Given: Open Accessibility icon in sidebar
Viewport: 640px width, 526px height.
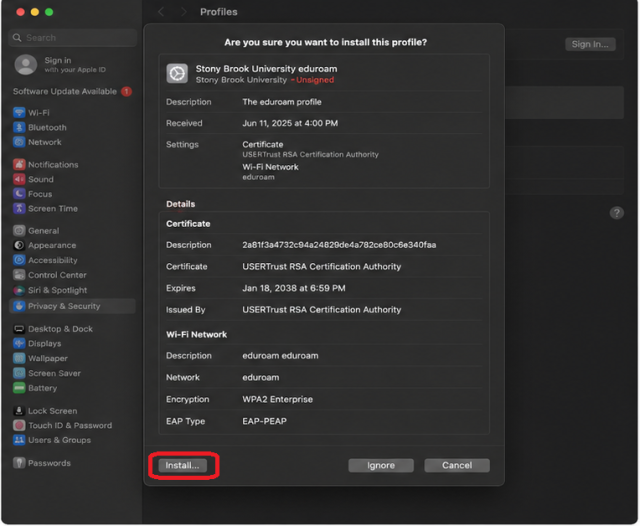Looking at the screenshot, I should click(x=19, y=260).
